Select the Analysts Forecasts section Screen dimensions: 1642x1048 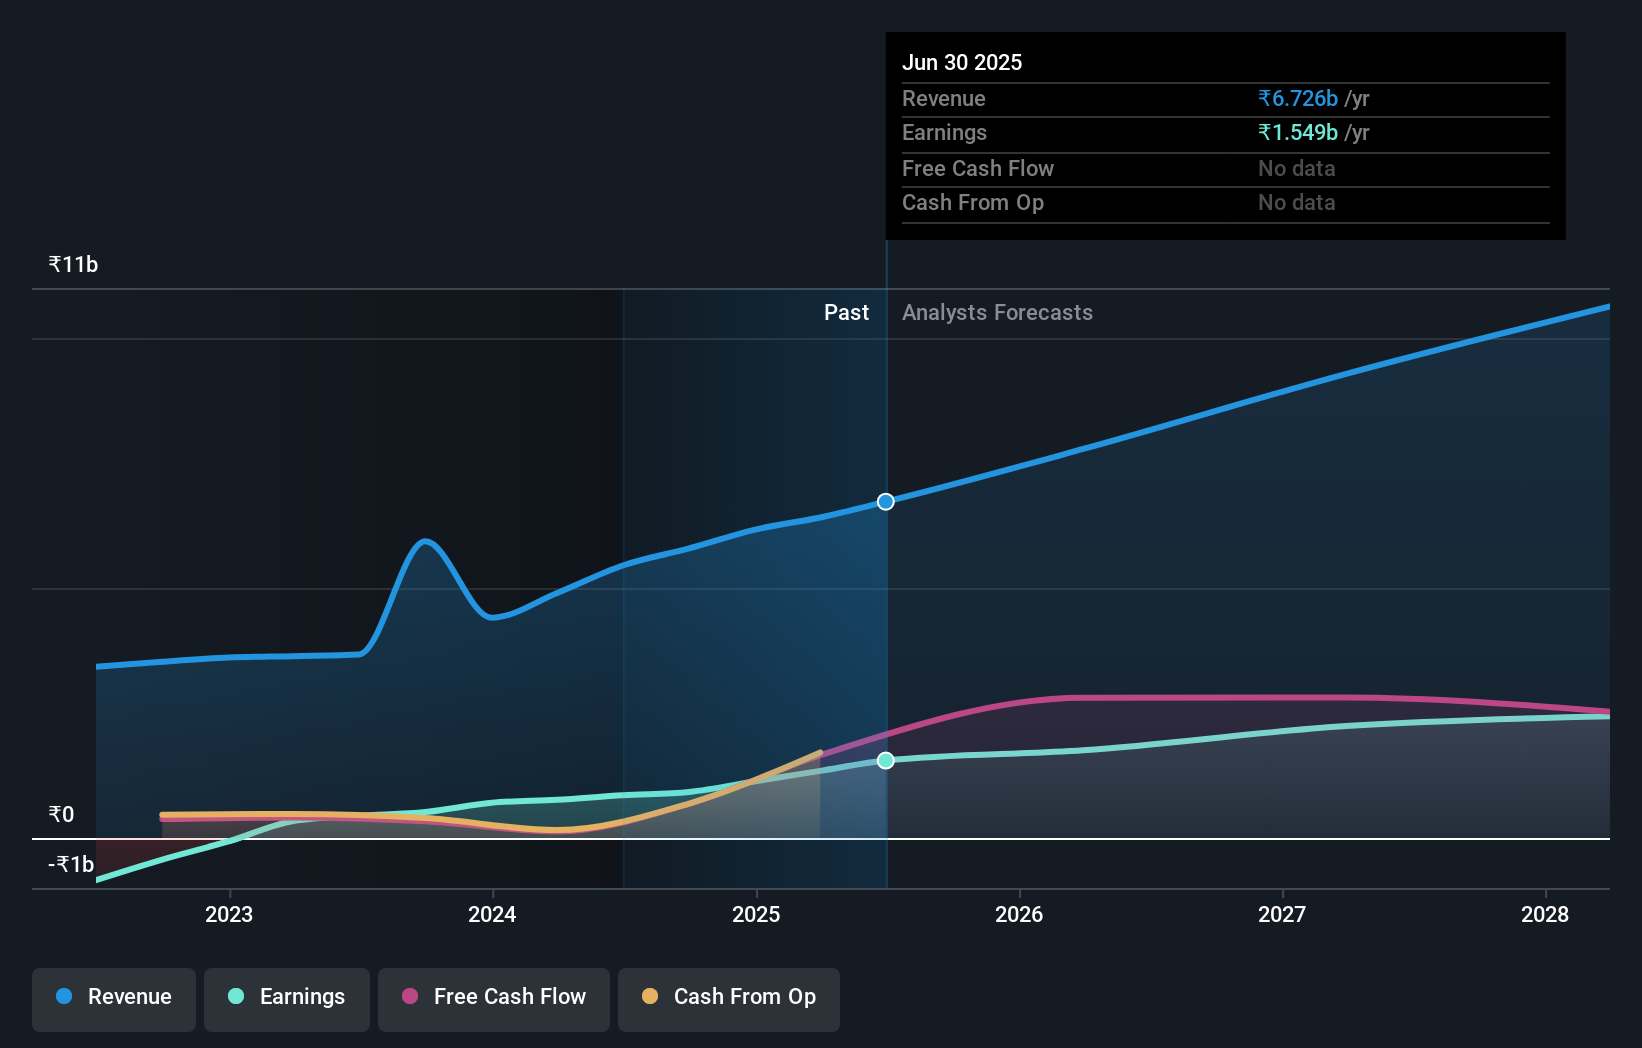(997, 312)
